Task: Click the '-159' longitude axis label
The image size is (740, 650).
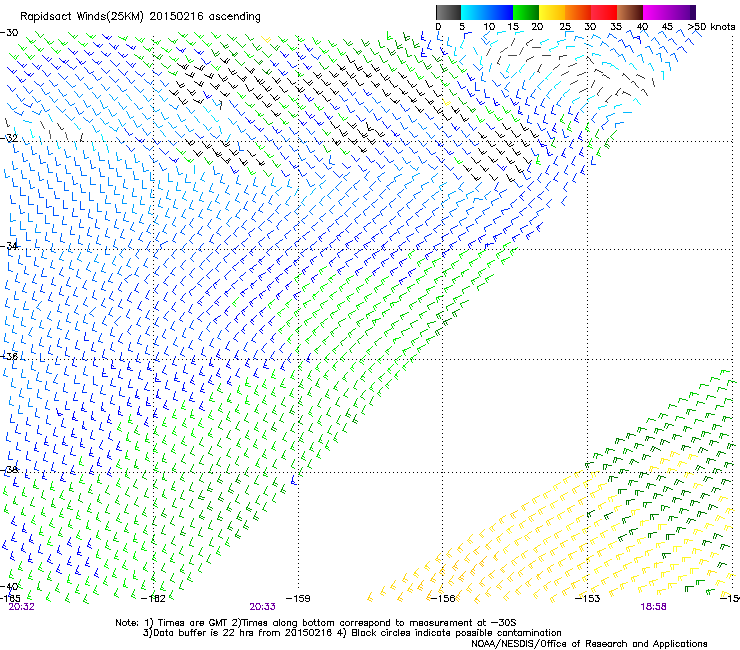Action: point(298,599)
